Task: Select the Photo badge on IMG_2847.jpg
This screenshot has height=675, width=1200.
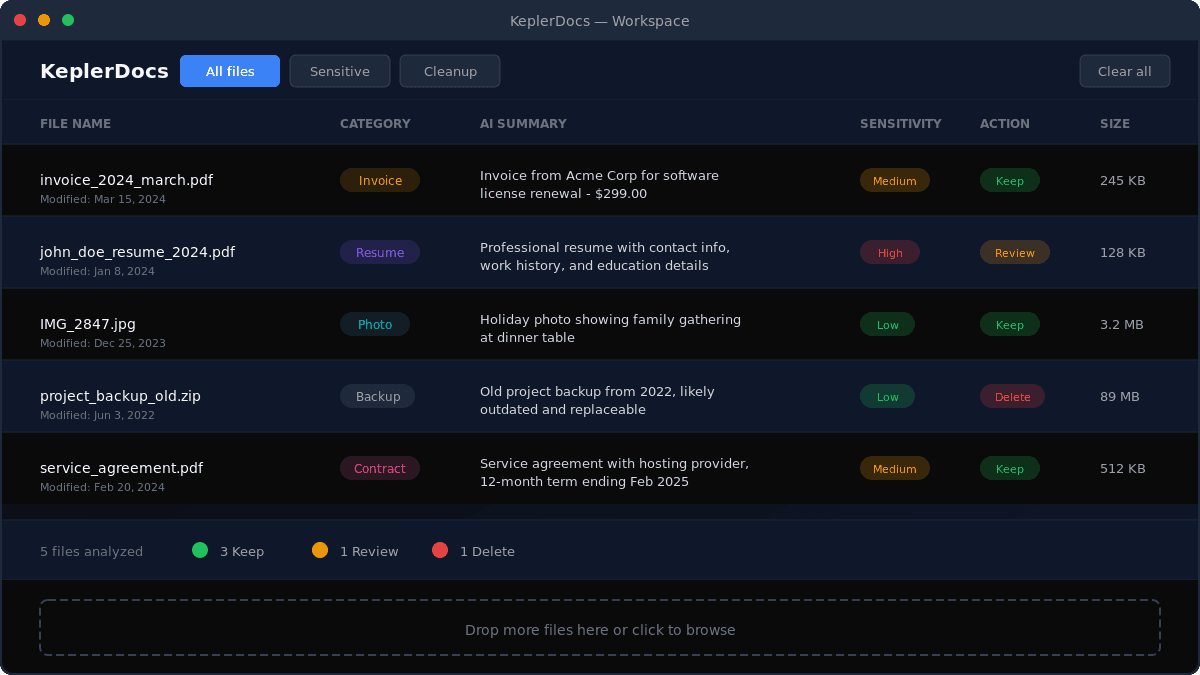Action: [x=375, y=324]
